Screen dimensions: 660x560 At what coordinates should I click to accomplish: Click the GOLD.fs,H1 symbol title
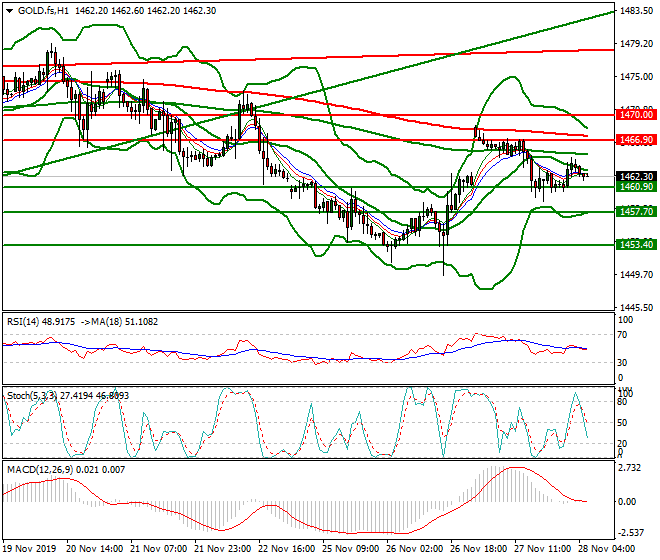[x=43, y=11]
